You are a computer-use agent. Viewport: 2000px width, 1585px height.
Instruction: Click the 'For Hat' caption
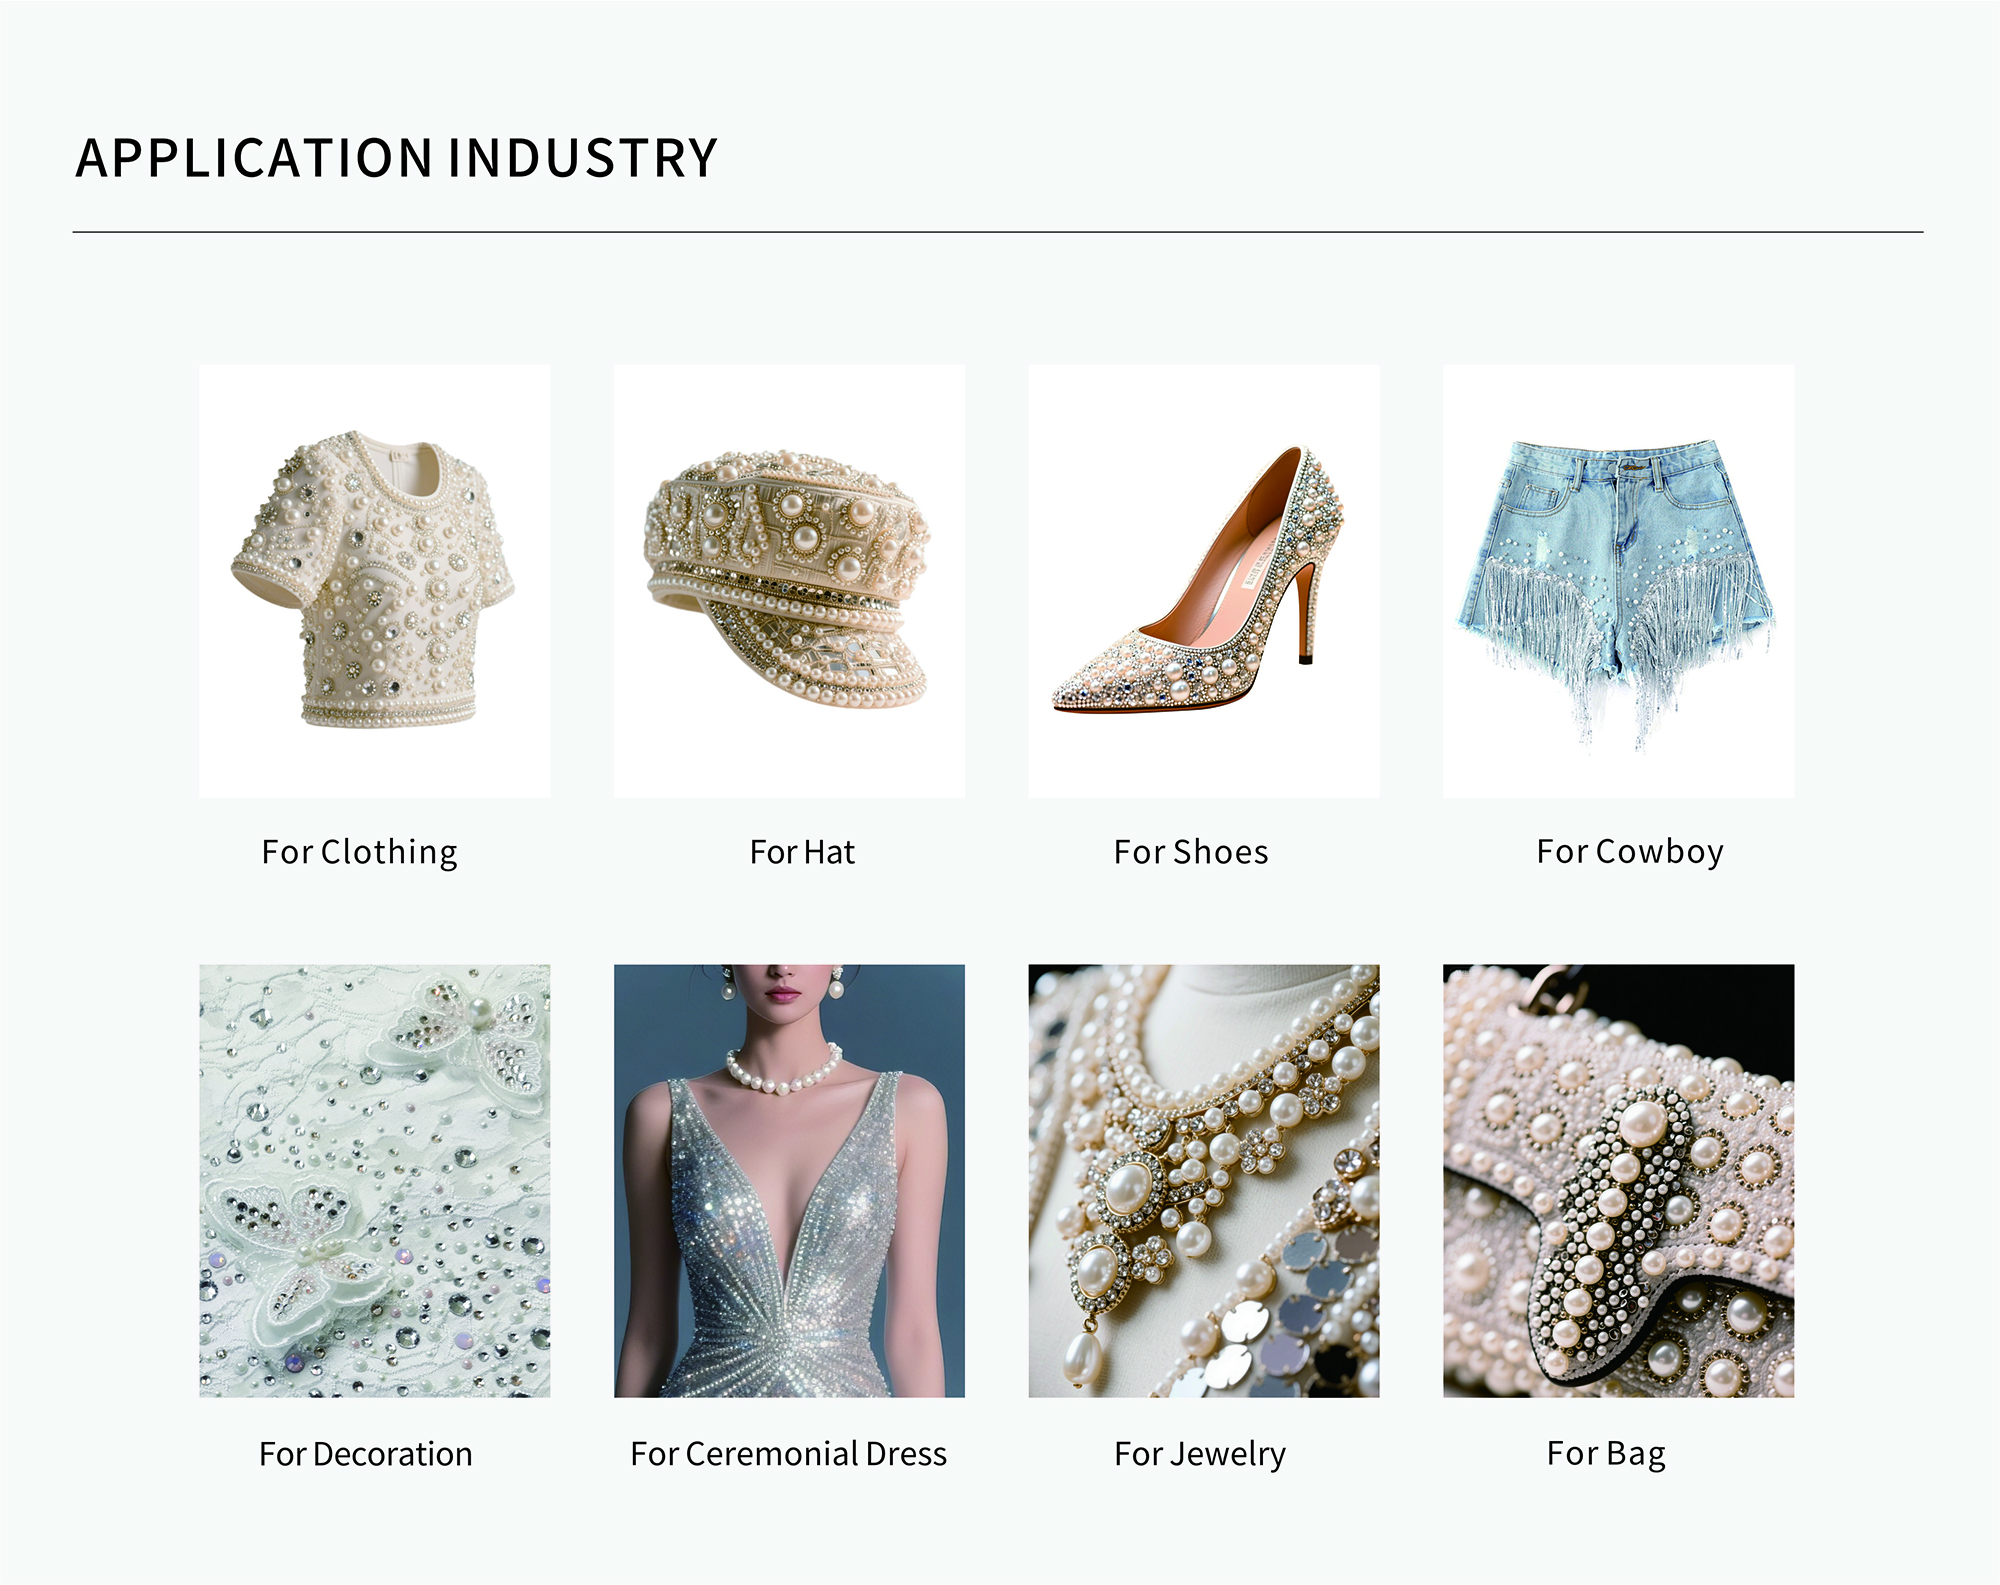click(802, 852)
